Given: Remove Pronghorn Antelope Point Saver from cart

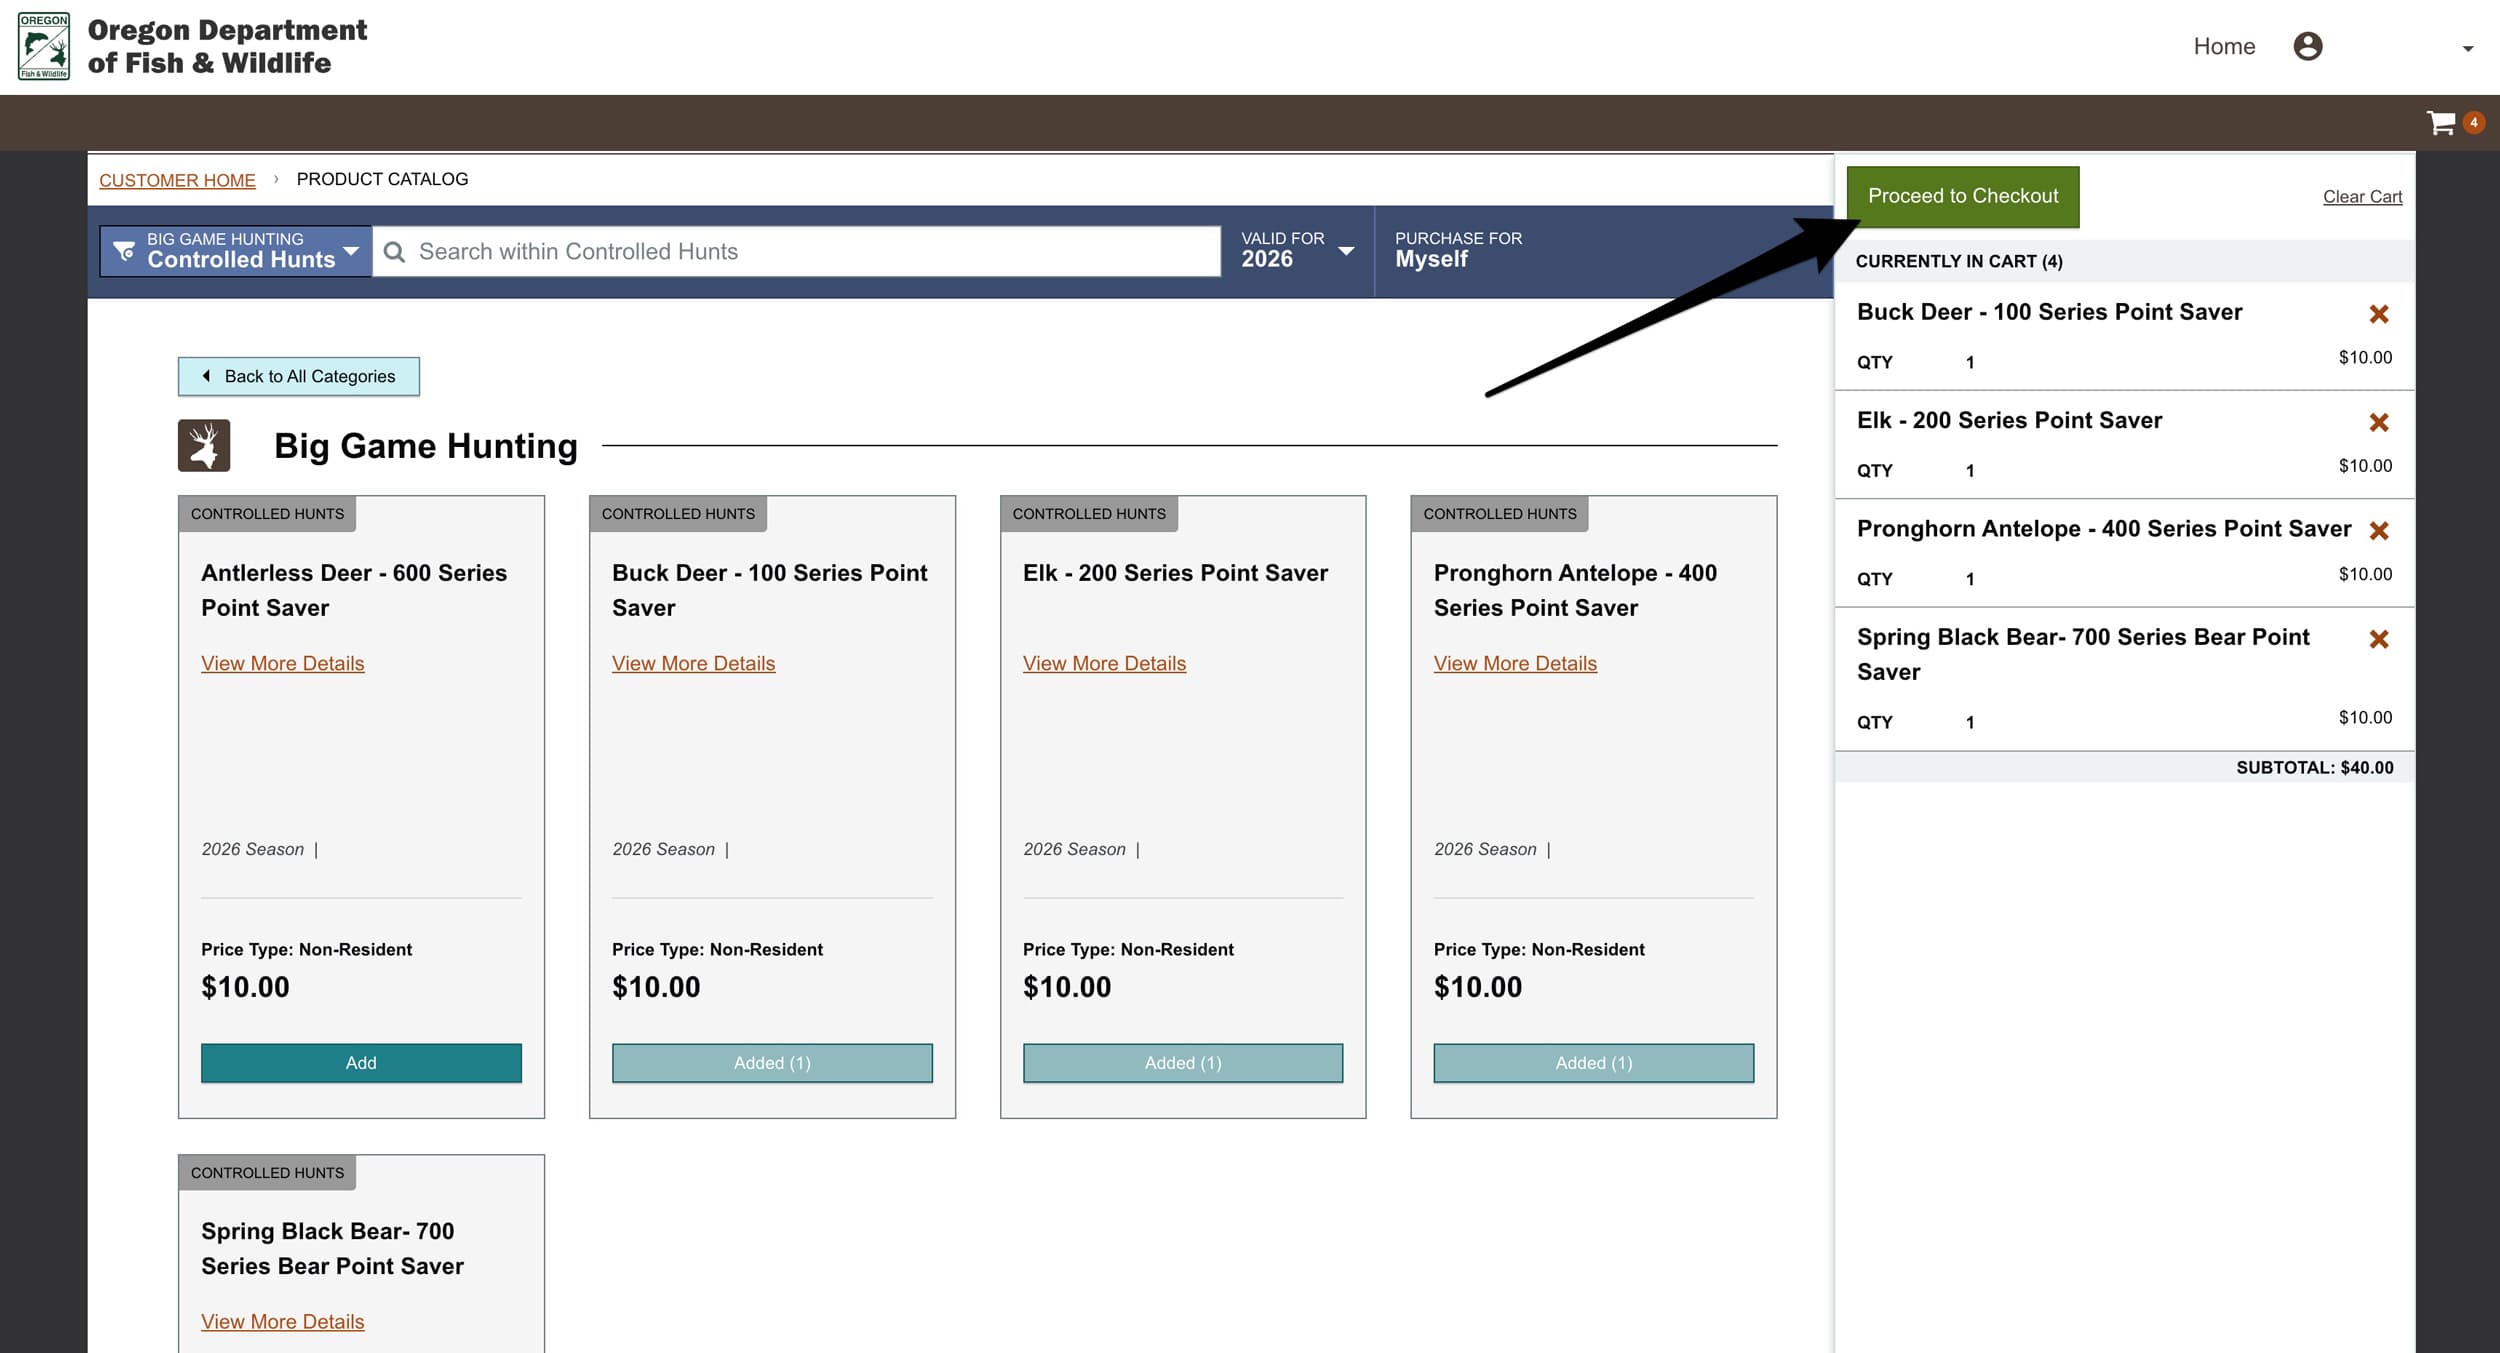Looking at the screenshot, I should pos(2379,530).
